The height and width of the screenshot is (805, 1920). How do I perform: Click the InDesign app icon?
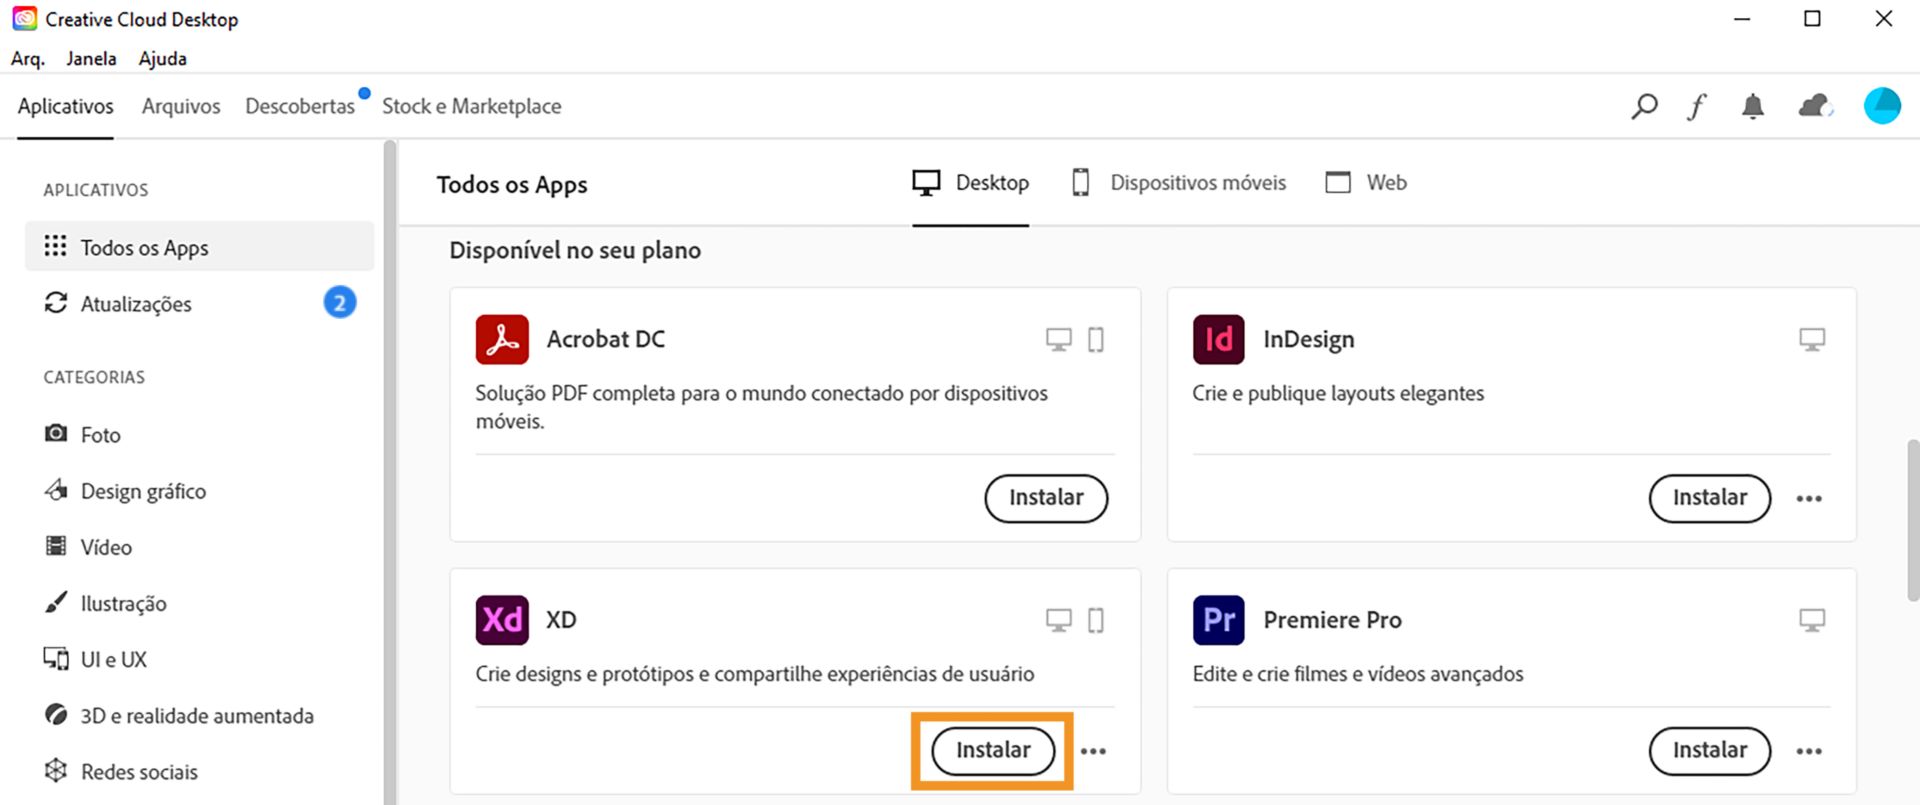pyautogui.click(x=1218, y=339)
